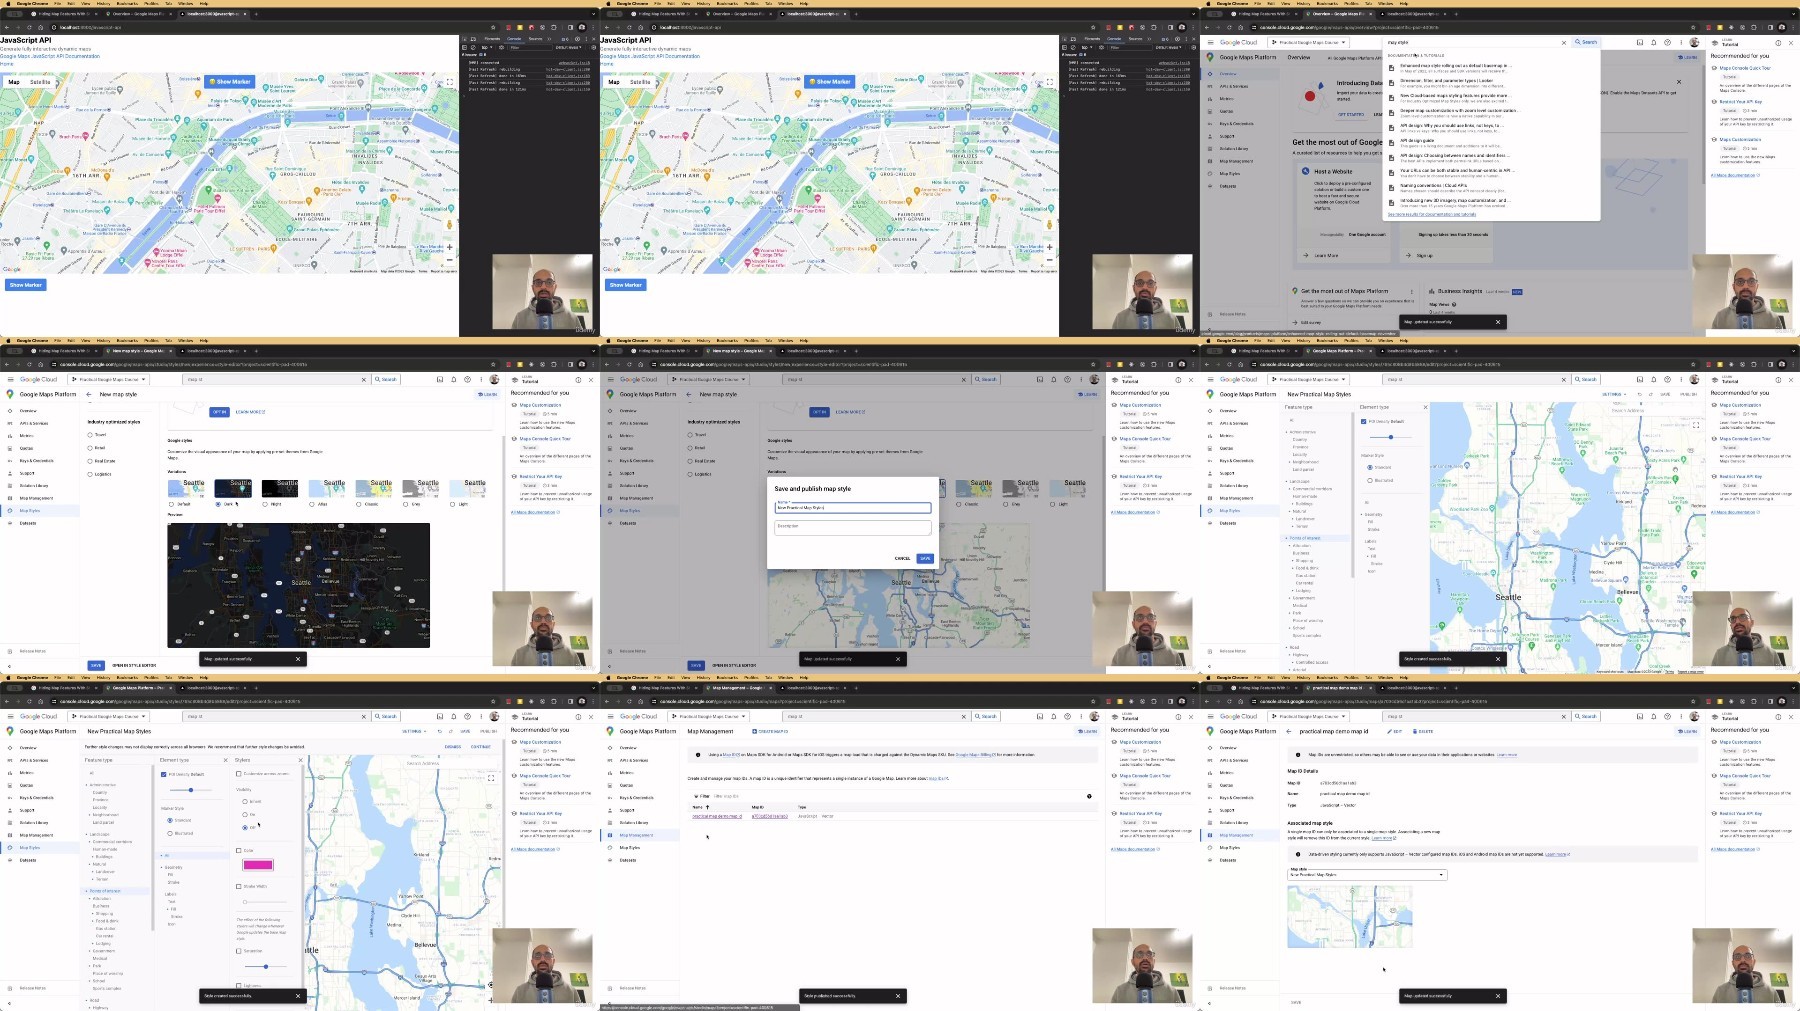Close the Tutorial side panel on the map ID details page

pos(1791,716)
